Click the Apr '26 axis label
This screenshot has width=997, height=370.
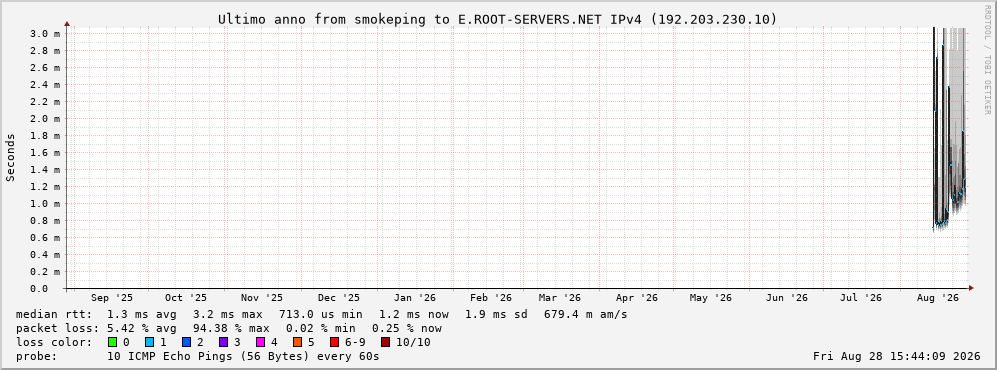pos(636,298)
